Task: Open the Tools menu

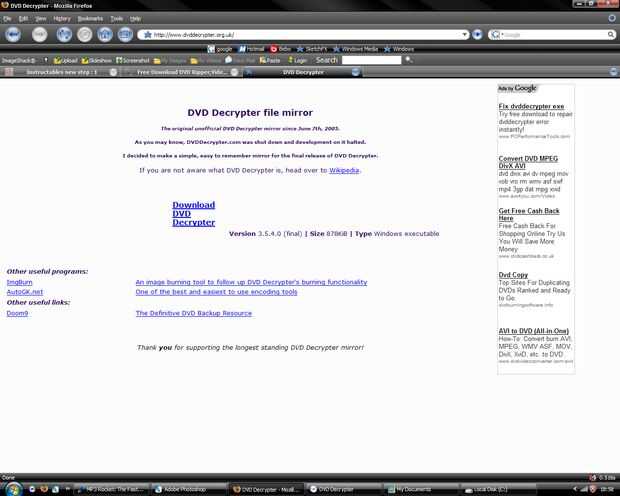Action: point(116,19)
